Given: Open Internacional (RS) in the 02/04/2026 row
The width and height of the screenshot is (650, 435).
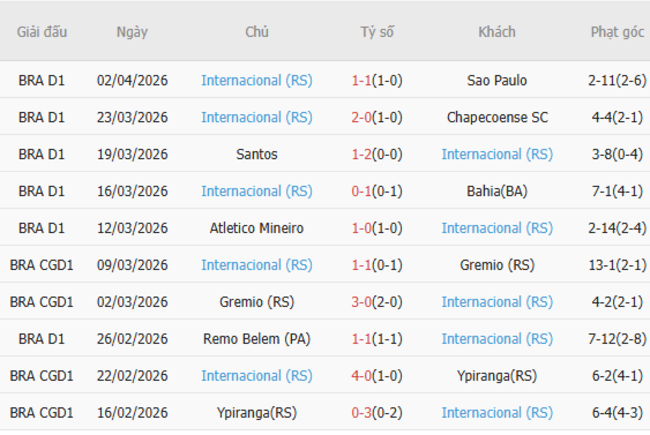Looking at the screenshot, I should (257, 80).
